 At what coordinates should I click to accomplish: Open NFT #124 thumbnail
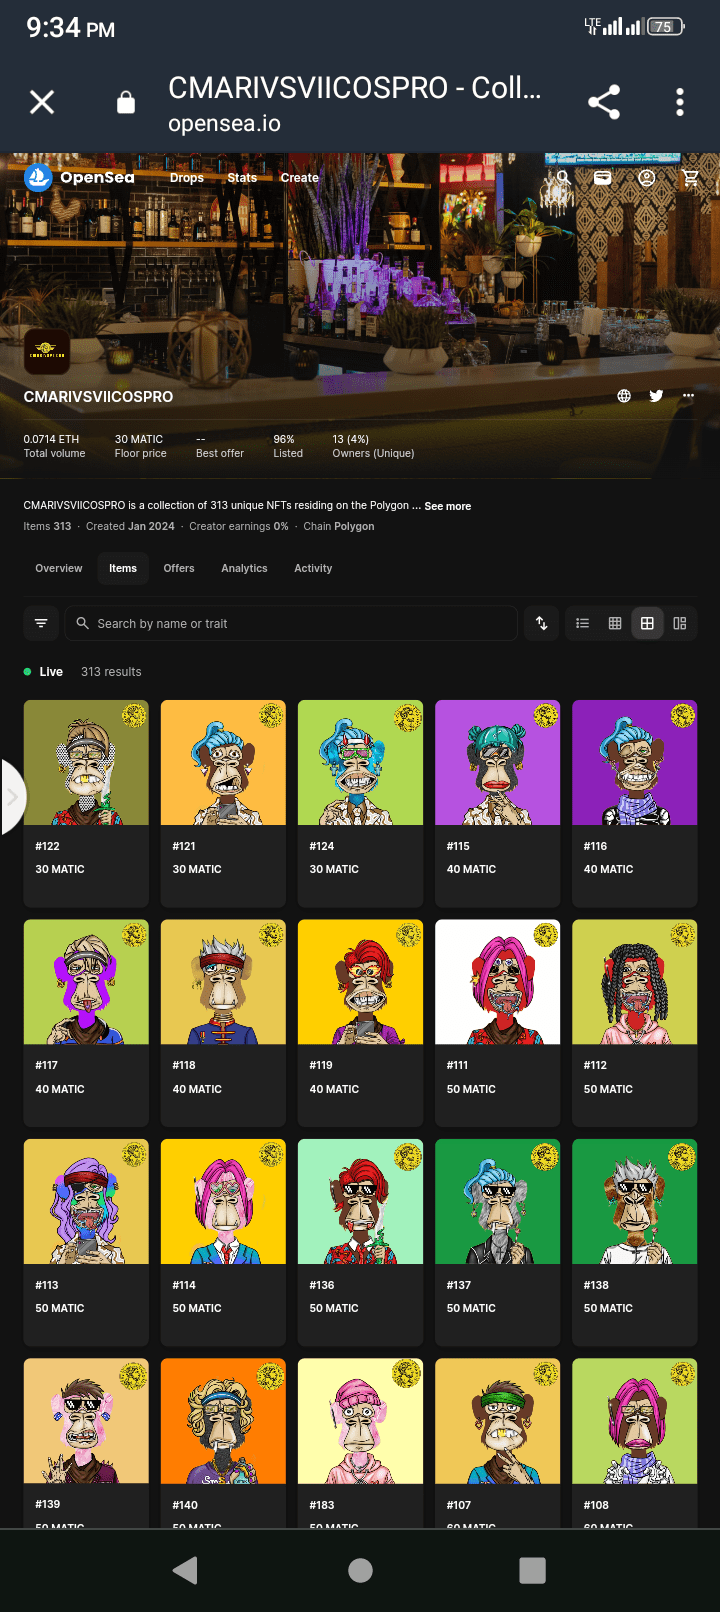tap(360, 763)
